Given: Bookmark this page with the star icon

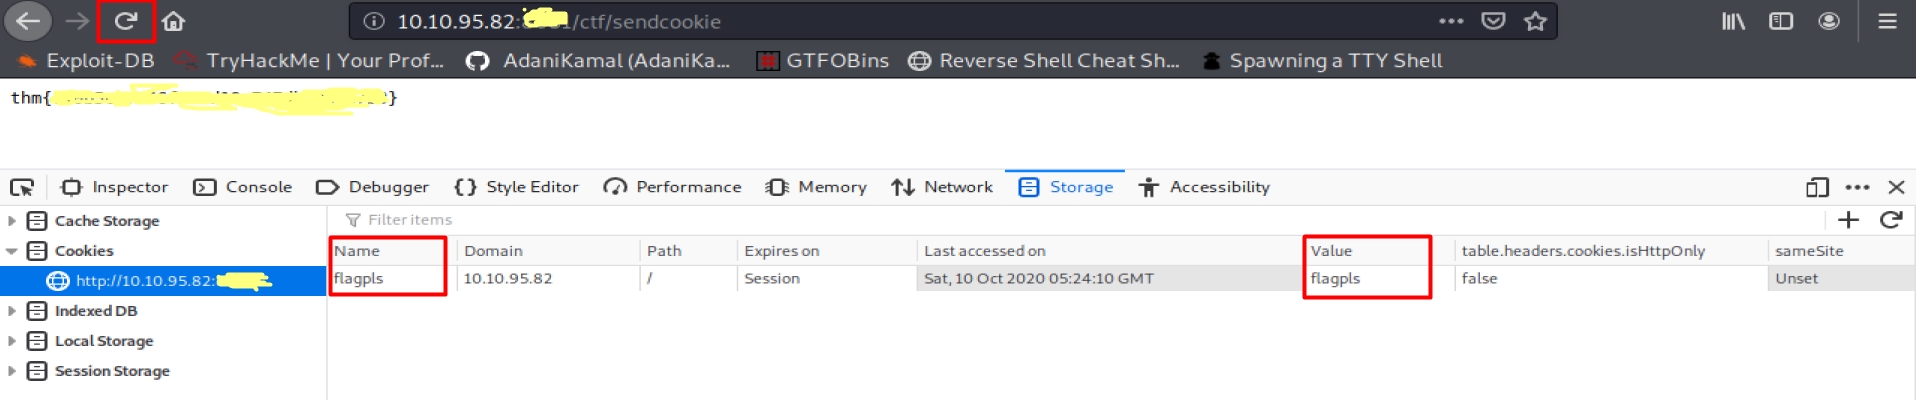Looking at the screenshot, I should 1535,21.
